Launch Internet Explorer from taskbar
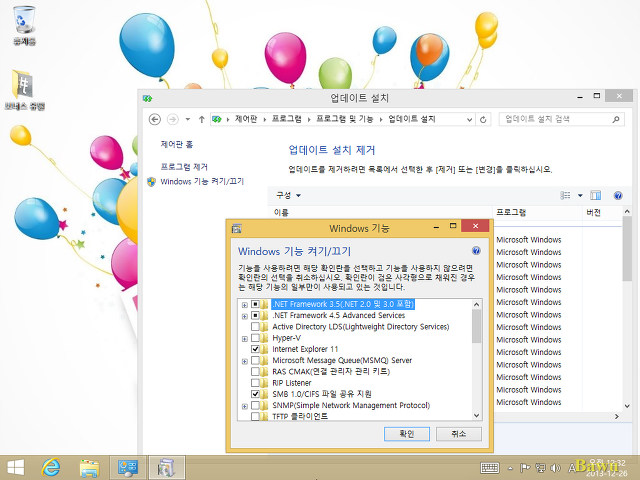The image size is (640, 480). tap(51, 467)
